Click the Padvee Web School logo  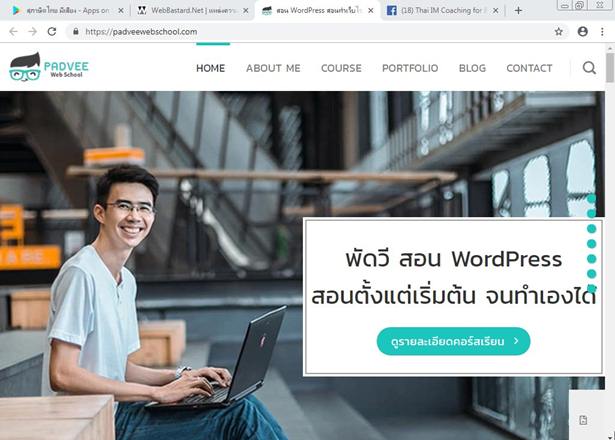[x=49, y=67]
